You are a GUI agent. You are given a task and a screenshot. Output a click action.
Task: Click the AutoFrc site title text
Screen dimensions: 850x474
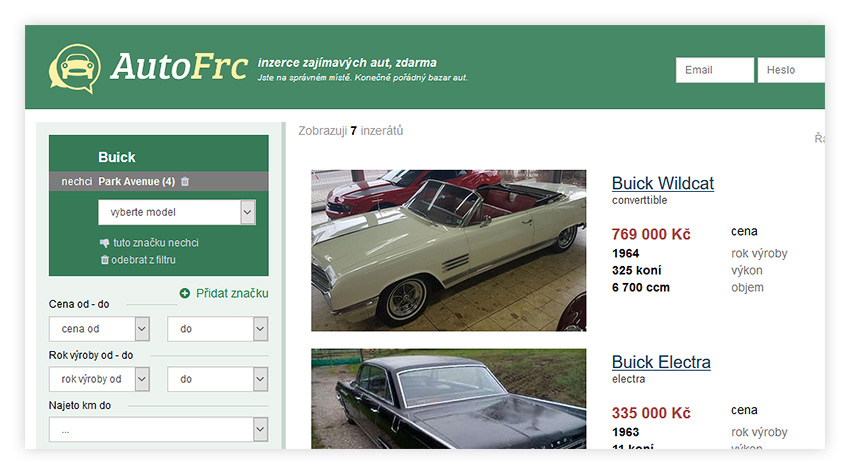click(179, 66)
